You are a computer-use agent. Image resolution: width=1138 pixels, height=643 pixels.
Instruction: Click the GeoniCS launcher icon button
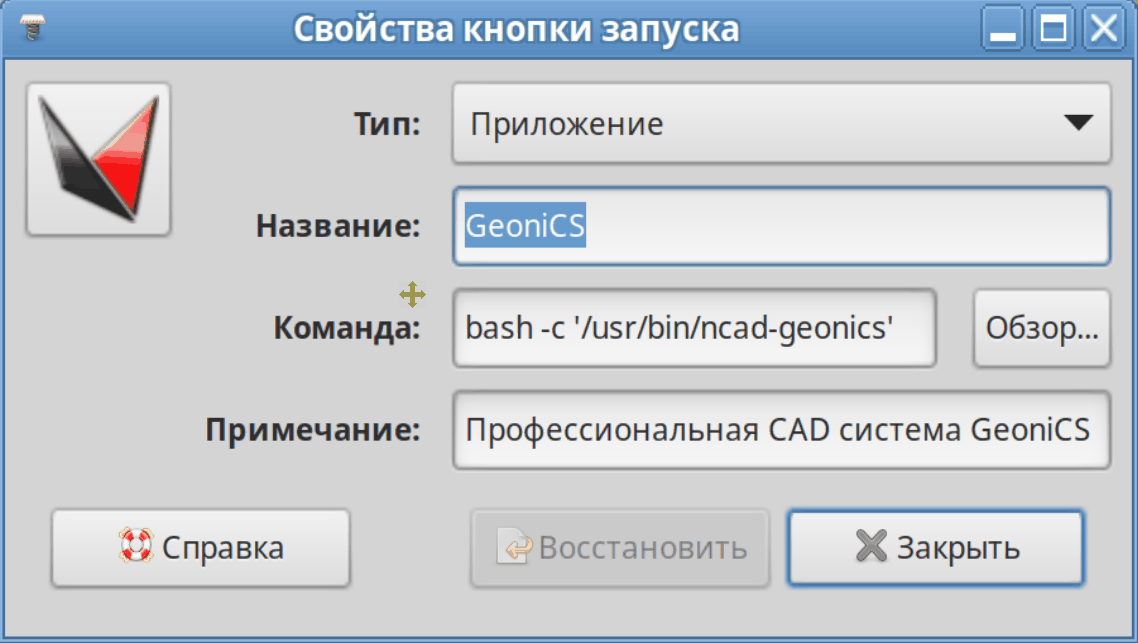point(98,160)
